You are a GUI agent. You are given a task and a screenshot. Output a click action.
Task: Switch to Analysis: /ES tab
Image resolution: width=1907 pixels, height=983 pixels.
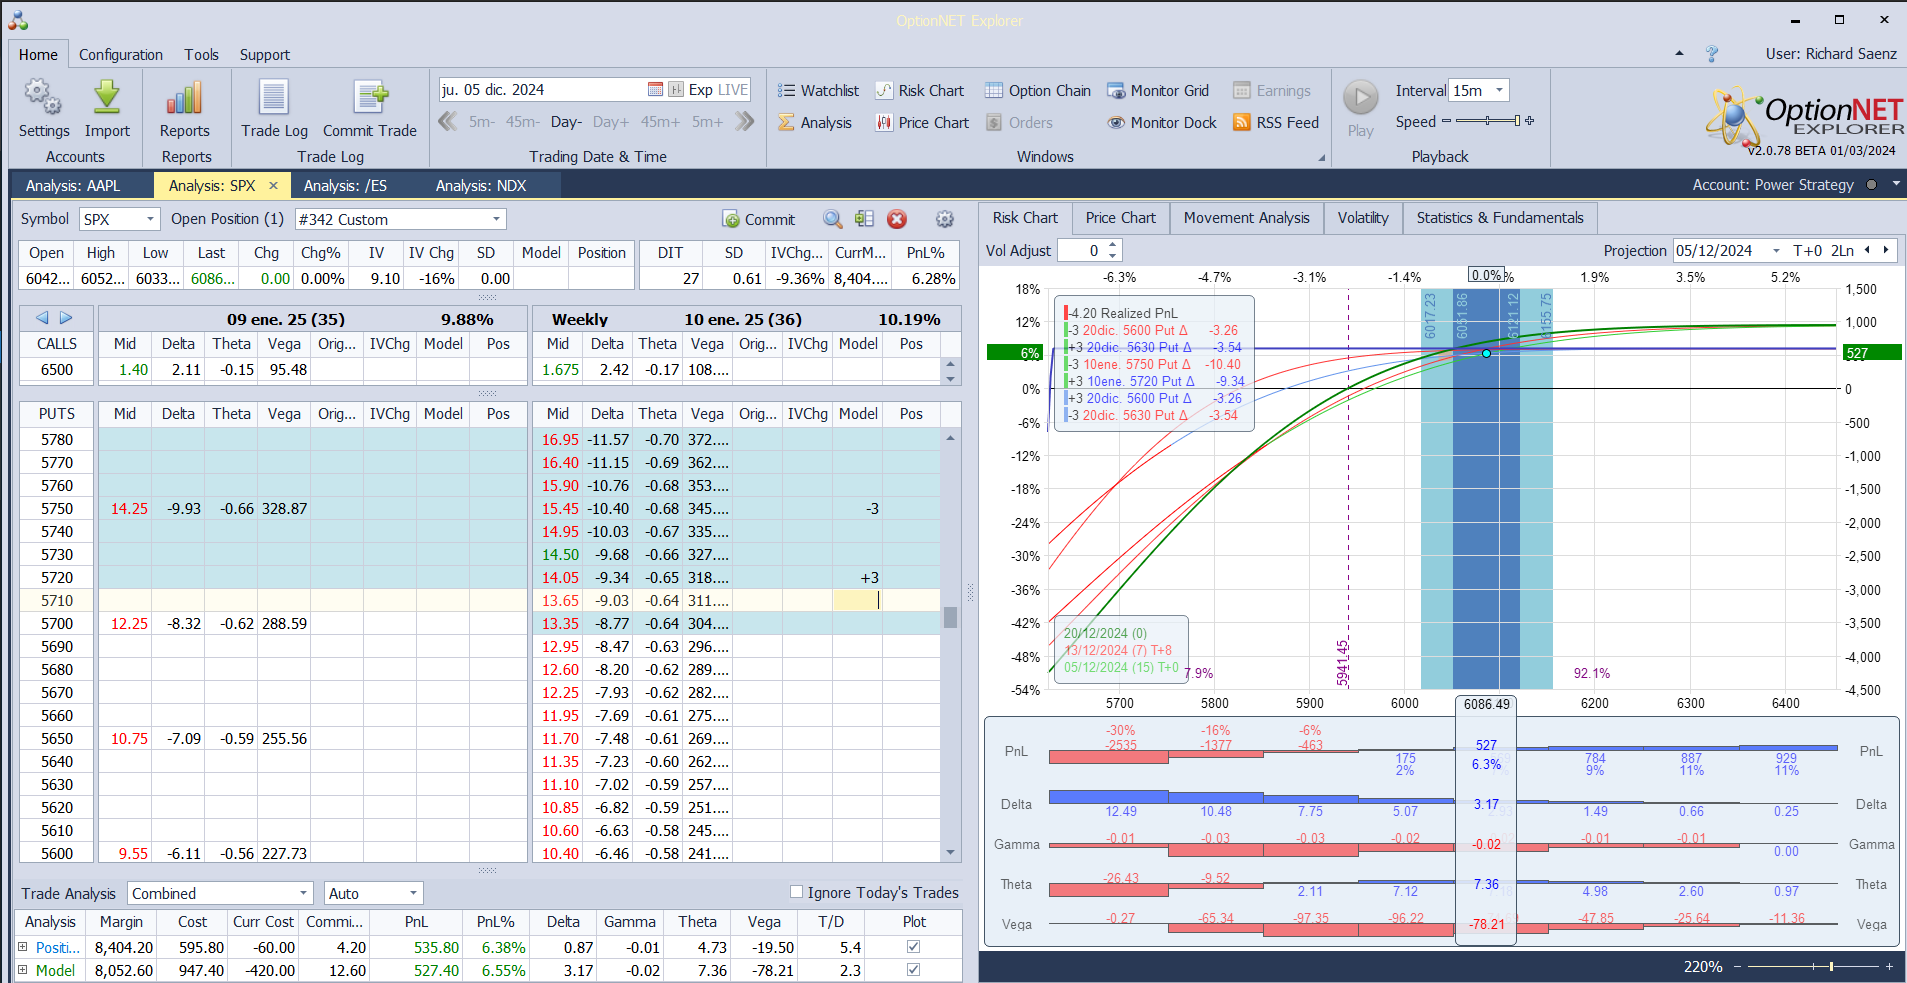(x=345, y=186)
